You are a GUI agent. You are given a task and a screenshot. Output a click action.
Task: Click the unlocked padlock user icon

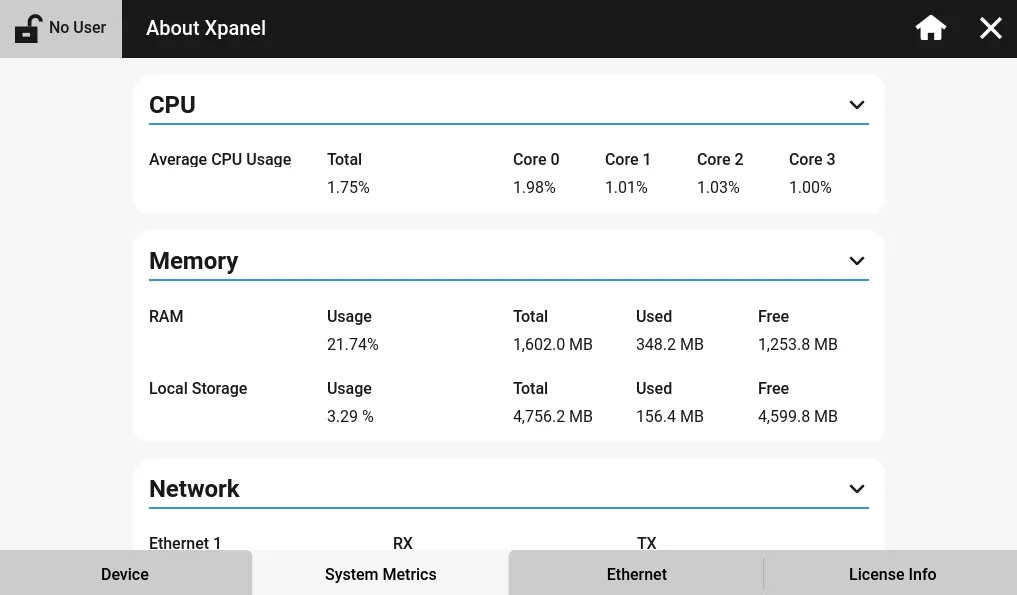pyautogui.click(x=28, y=29)
